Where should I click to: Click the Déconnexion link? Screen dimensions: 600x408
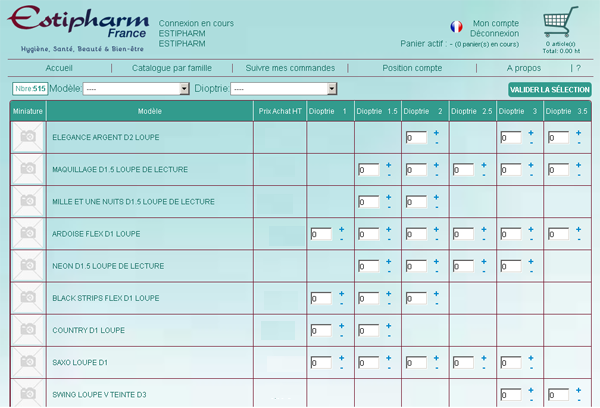coord(494,33)
